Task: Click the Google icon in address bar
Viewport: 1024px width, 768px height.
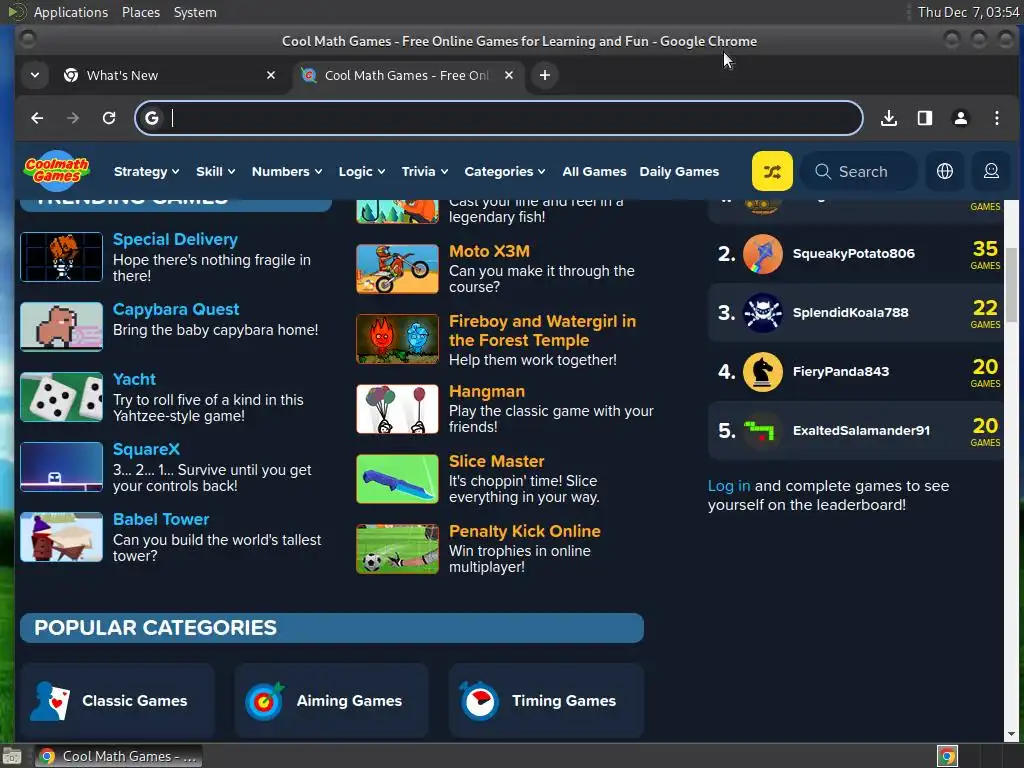Action: click(x=152, y=118)
